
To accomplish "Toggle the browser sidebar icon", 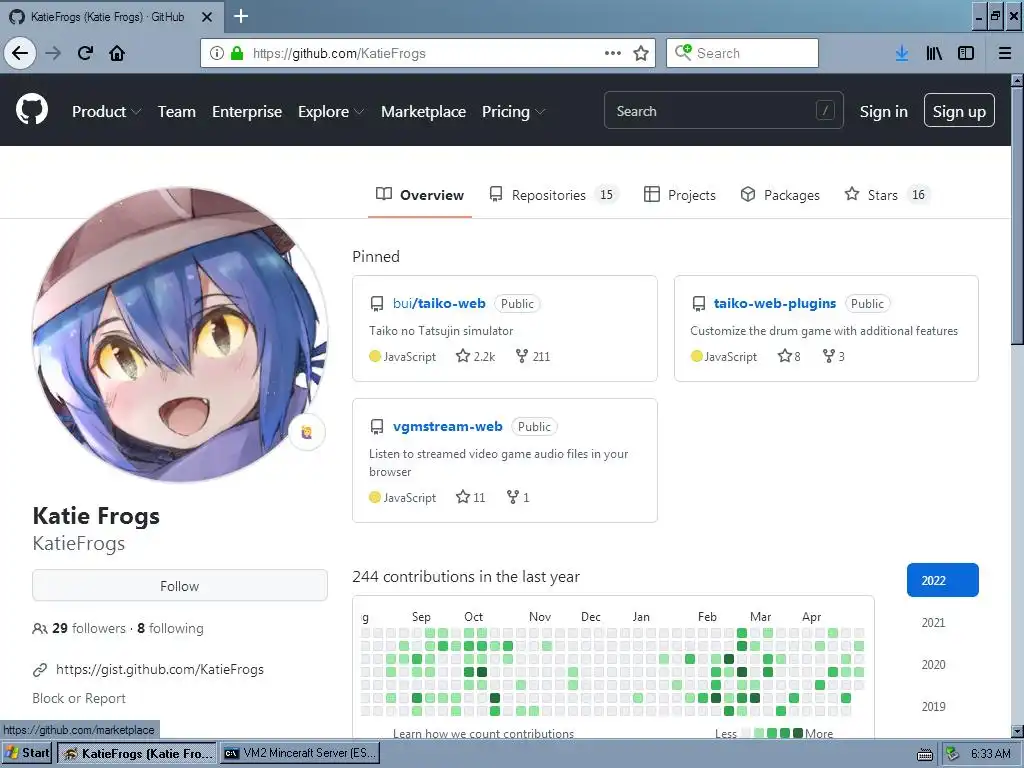I will point(966,53).
